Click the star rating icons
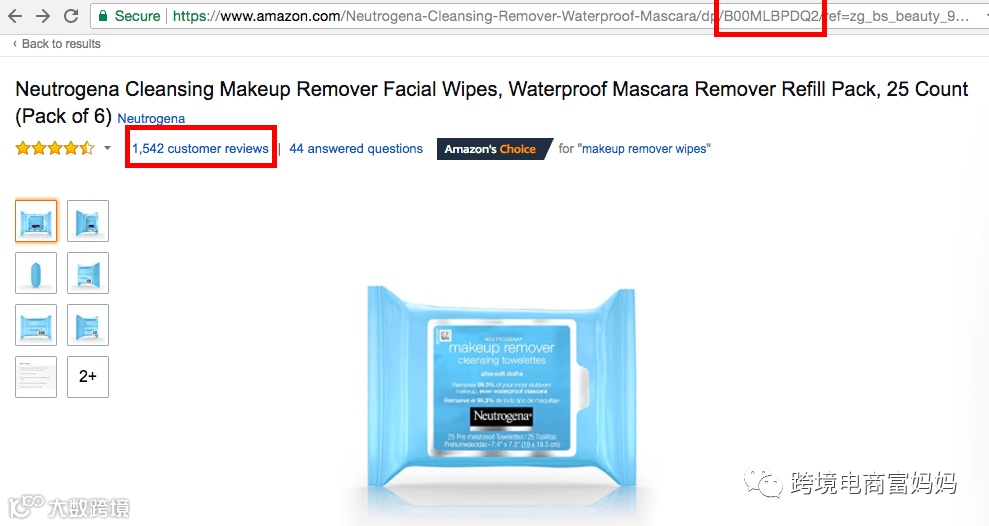989x526 pixels. 55,148
